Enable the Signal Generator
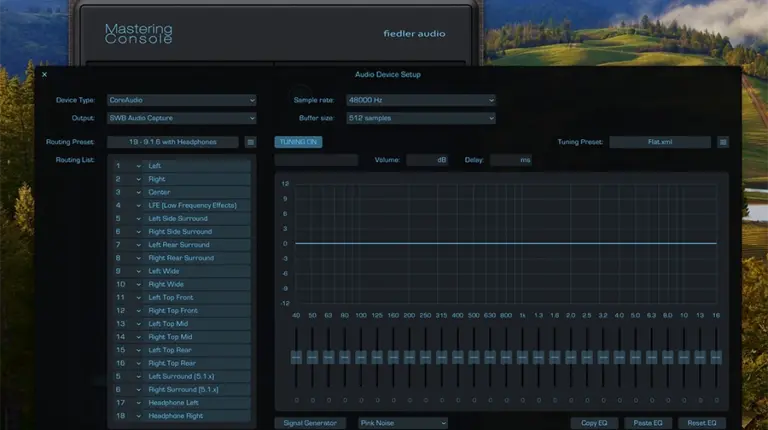 [x=310, y=423]
